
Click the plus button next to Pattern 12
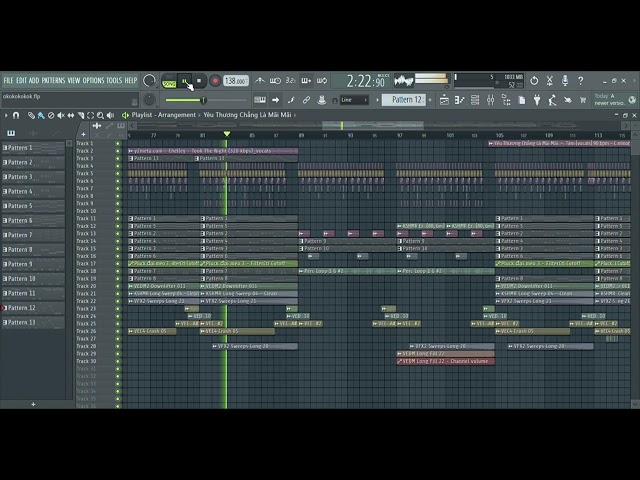pos(430,100)
